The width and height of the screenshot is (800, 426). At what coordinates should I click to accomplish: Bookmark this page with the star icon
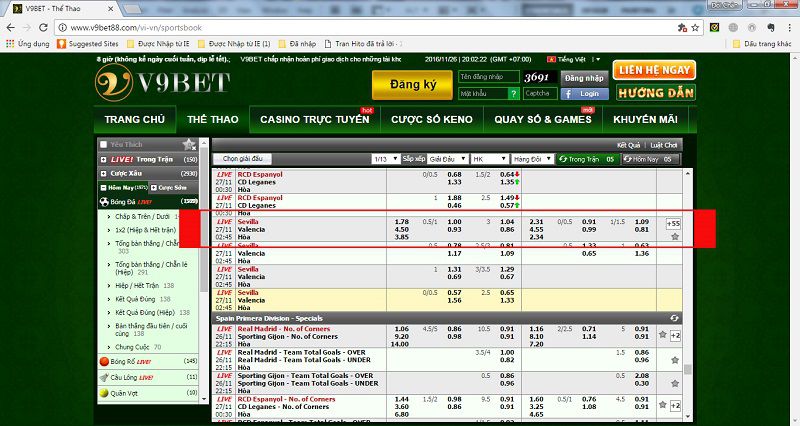point(695,28)
